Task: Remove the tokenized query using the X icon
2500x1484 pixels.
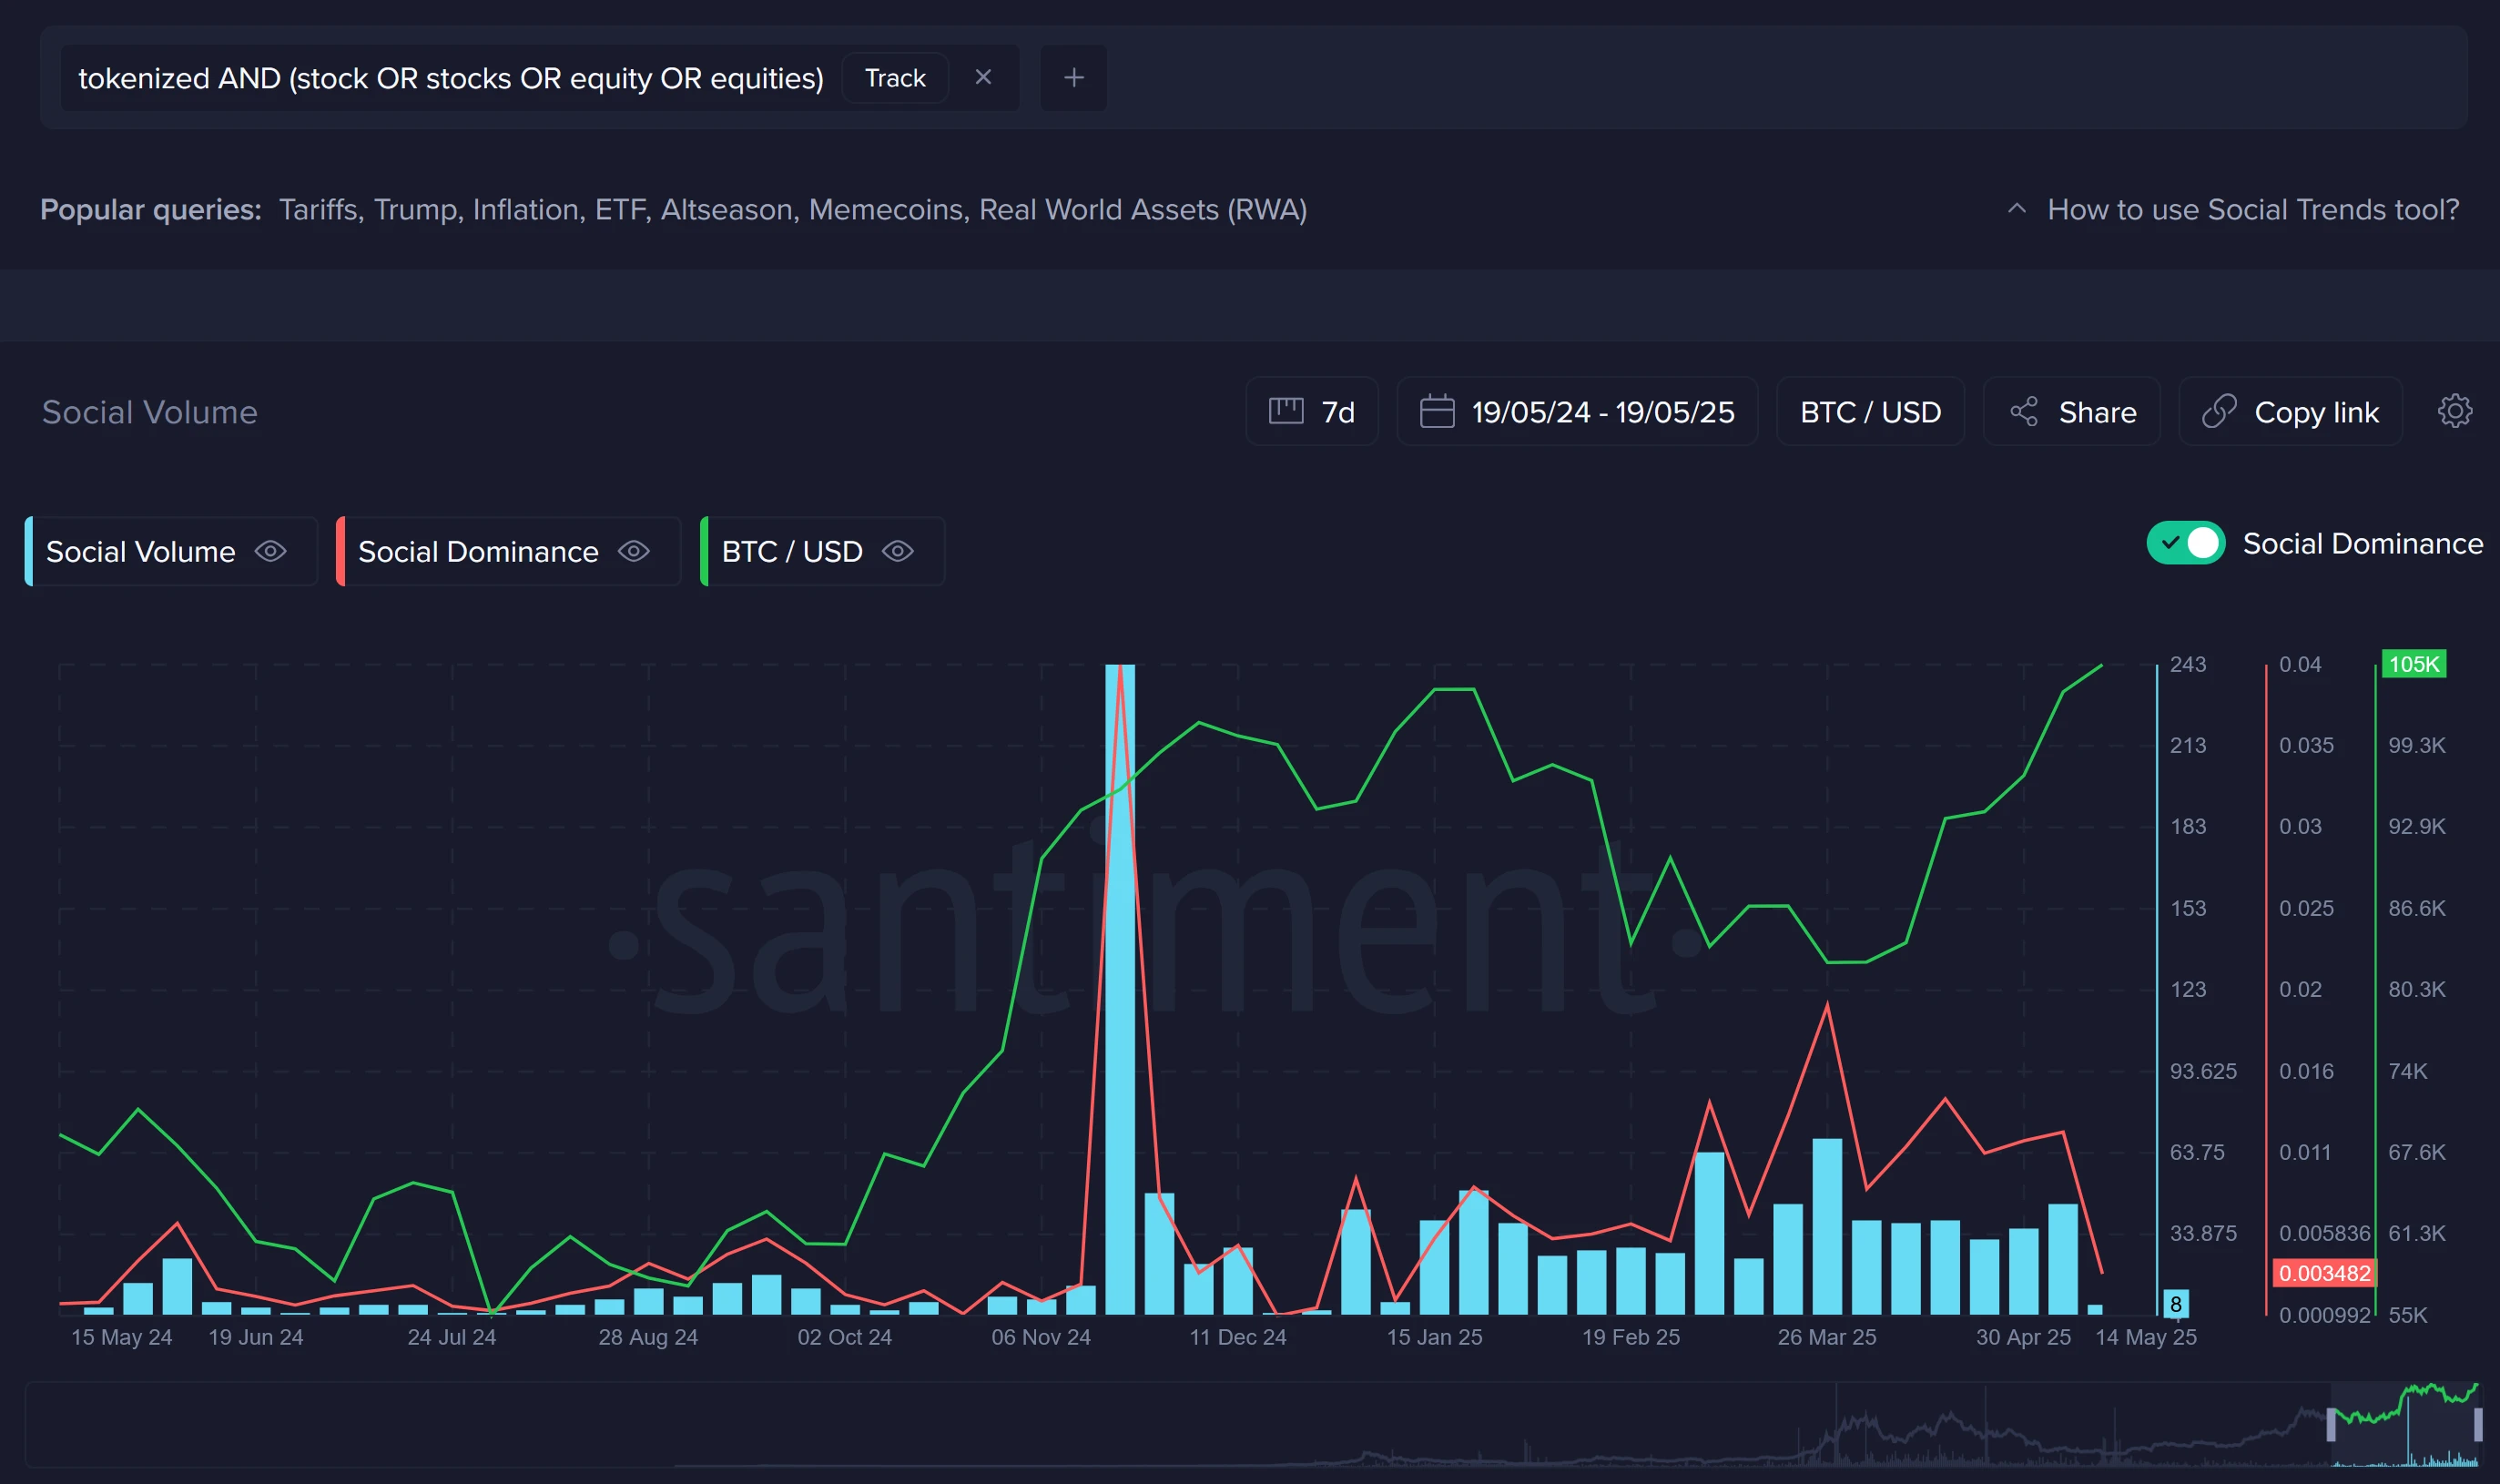Action: pos(983,77)
